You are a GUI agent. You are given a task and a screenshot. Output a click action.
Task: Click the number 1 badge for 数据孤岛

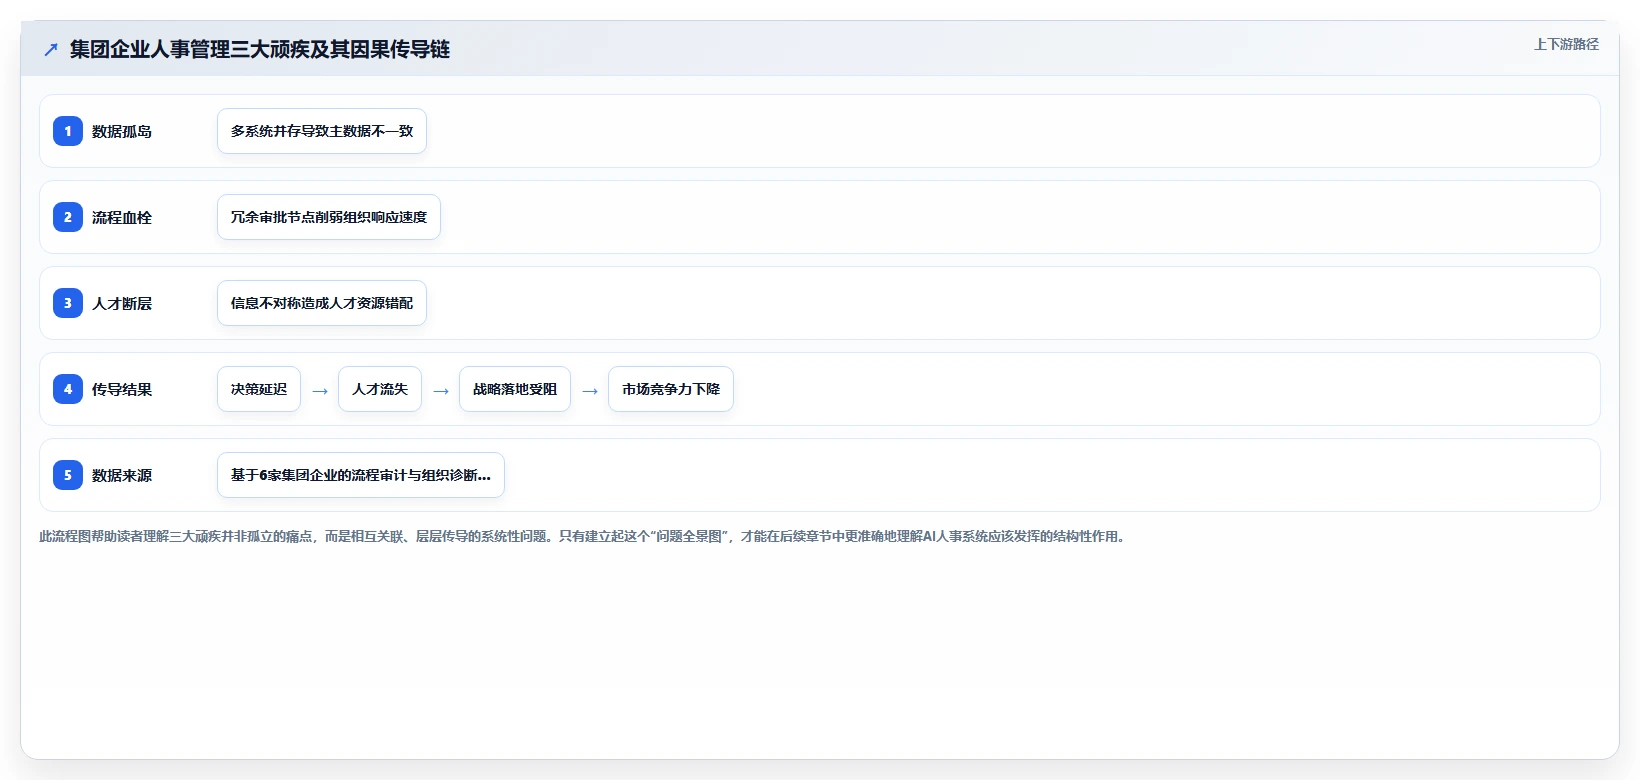coord(68,131)
